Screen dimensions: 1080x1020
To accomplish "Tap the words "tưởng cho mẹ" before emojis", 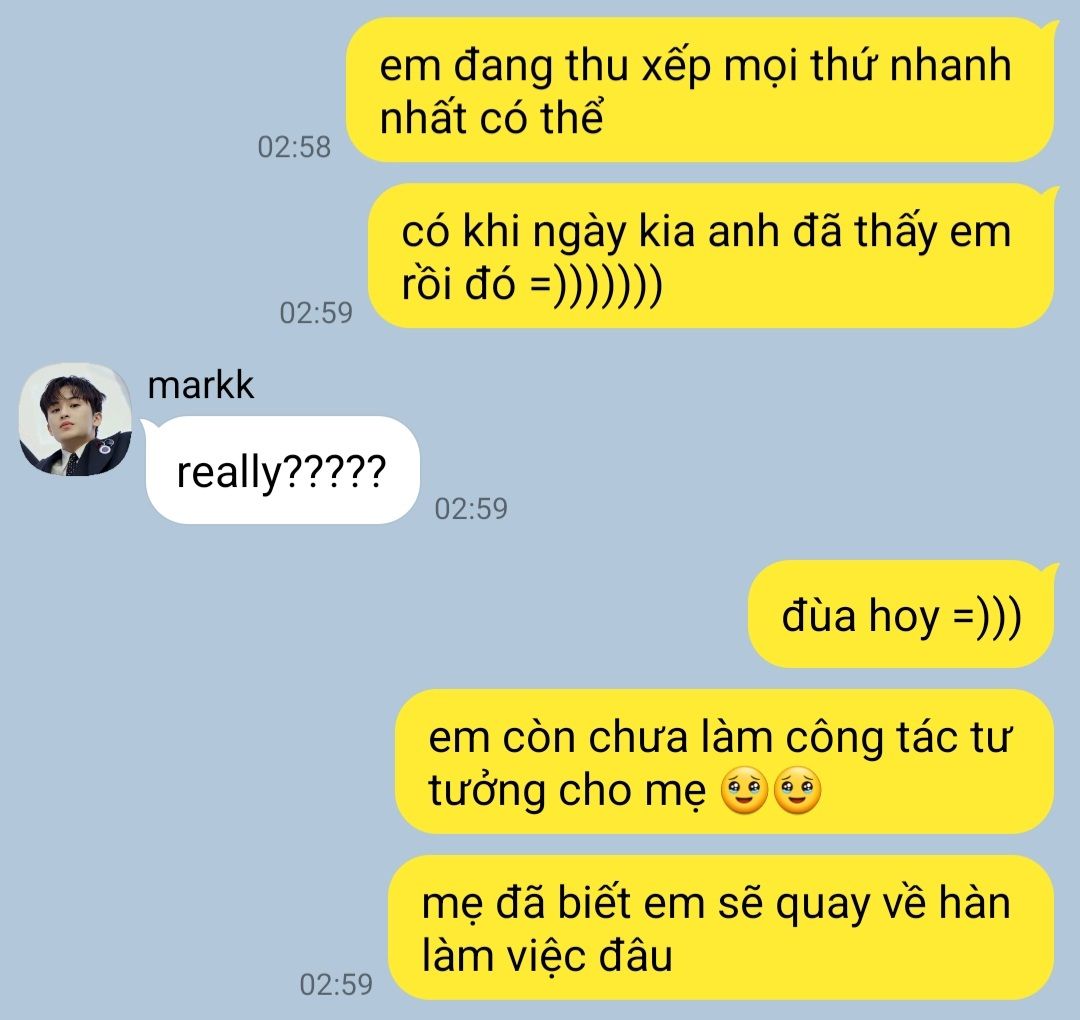I will pos(567,791).
